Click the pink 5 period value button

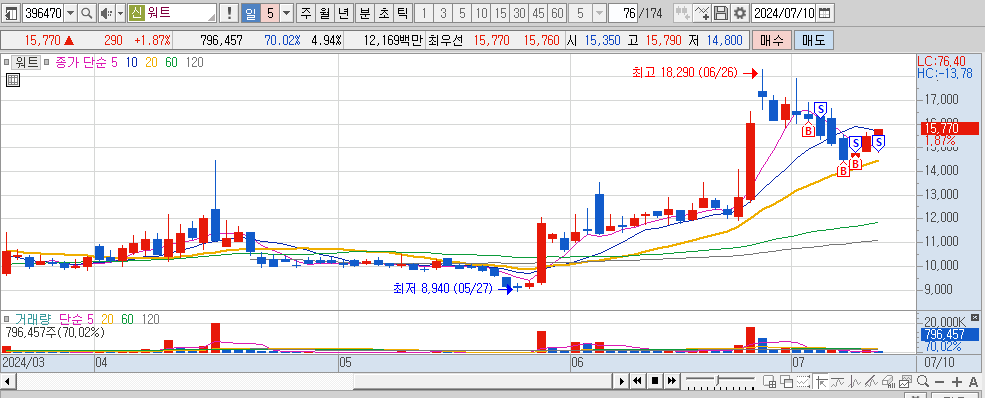[x=269, y=13]
